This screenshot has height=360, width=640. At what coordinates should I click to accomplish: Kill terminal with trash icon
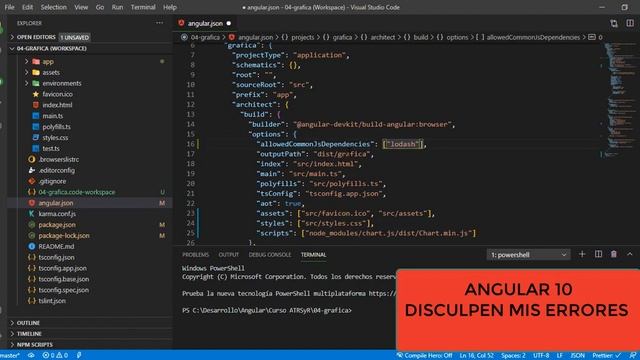[614, 254]
